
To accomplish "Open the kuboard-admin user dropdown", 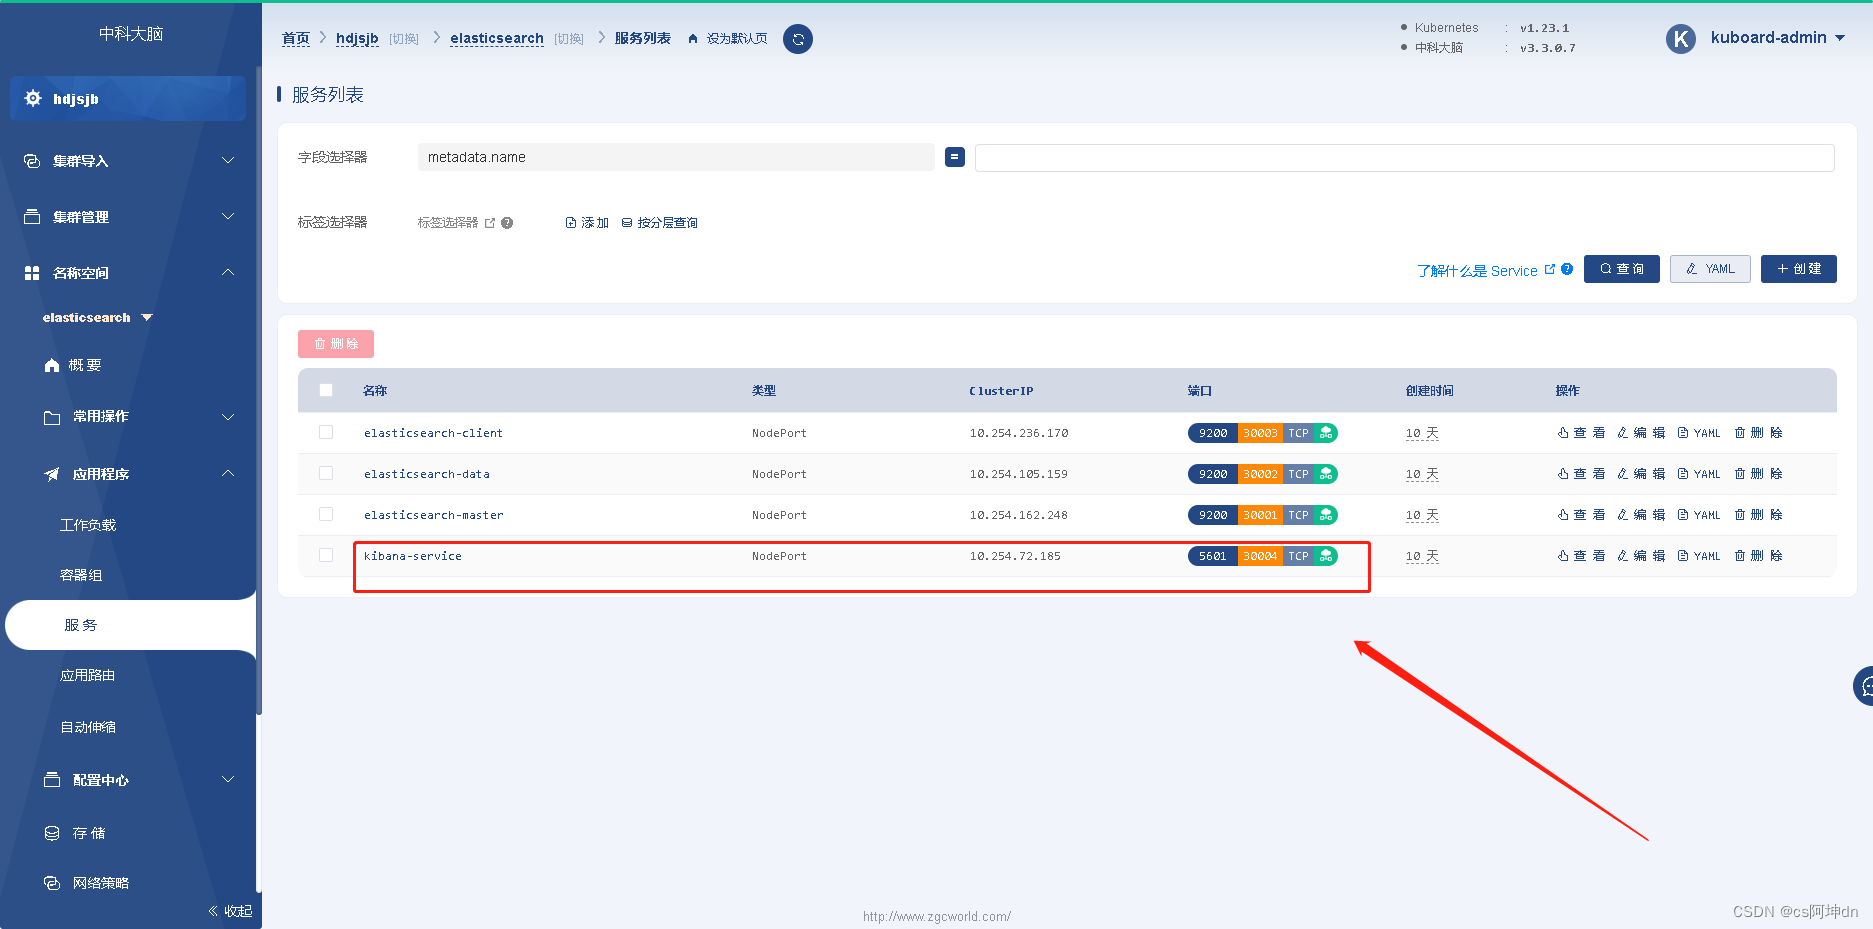I will (1778, 38).
